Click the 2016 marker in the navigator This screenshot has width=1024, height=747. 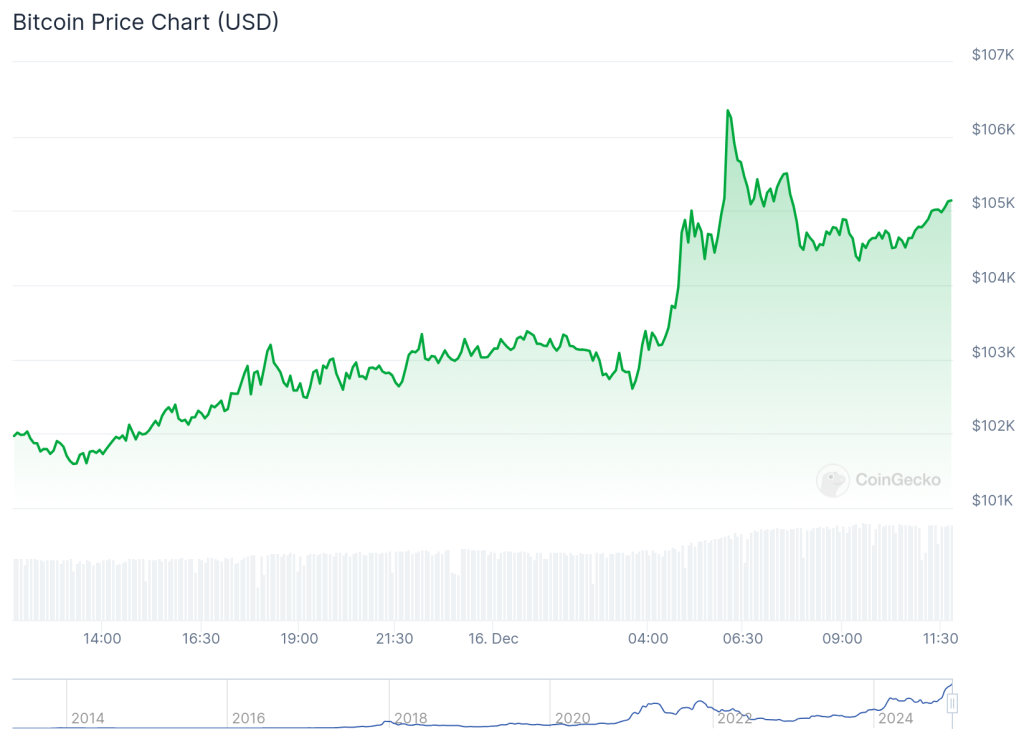click(x=248, y=718)
